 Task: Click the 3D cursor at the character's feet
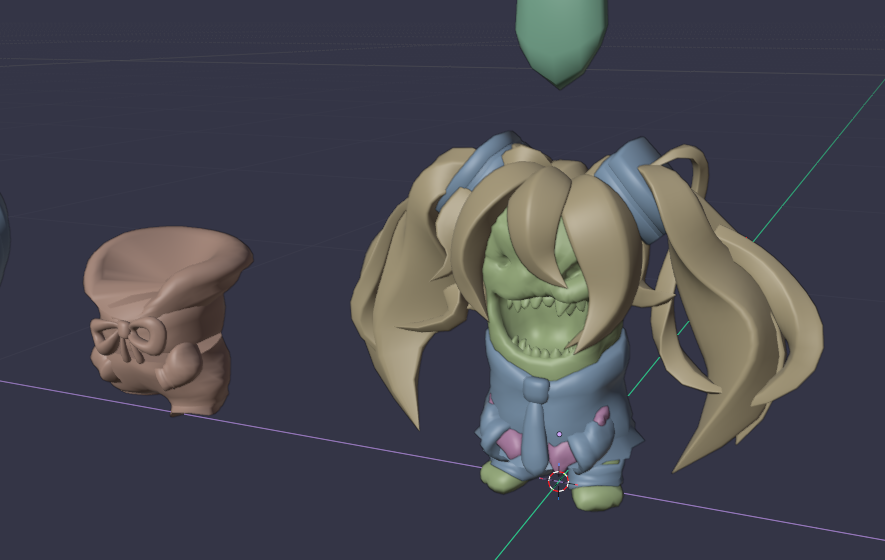(559, 482)
